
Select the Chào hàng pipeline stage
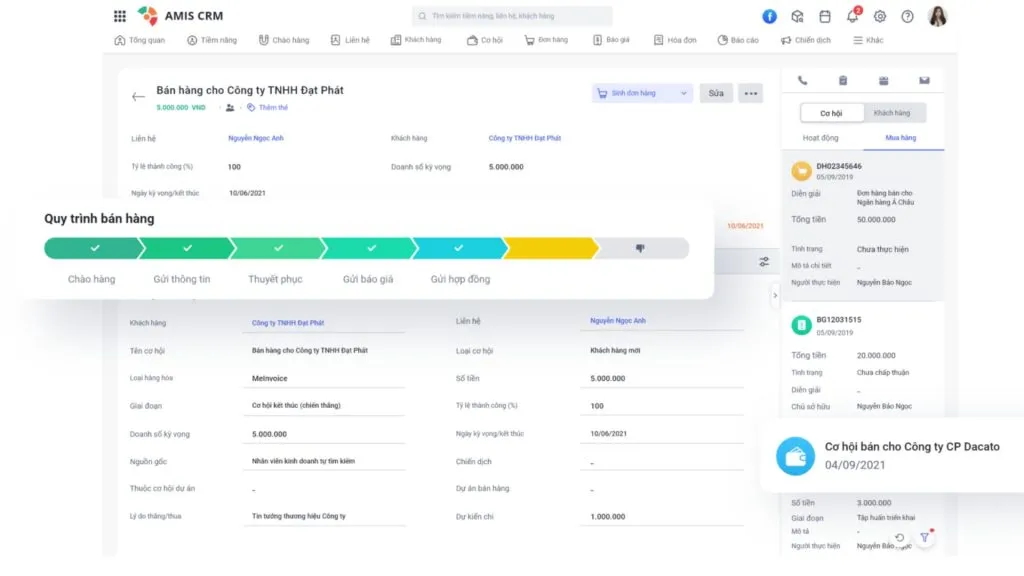(93, 248)
